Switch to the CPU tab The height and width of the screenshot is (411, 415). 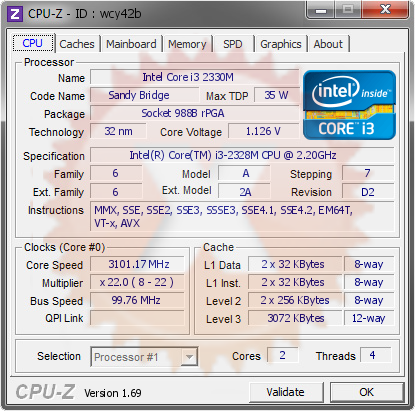click(x=33, y=43)
